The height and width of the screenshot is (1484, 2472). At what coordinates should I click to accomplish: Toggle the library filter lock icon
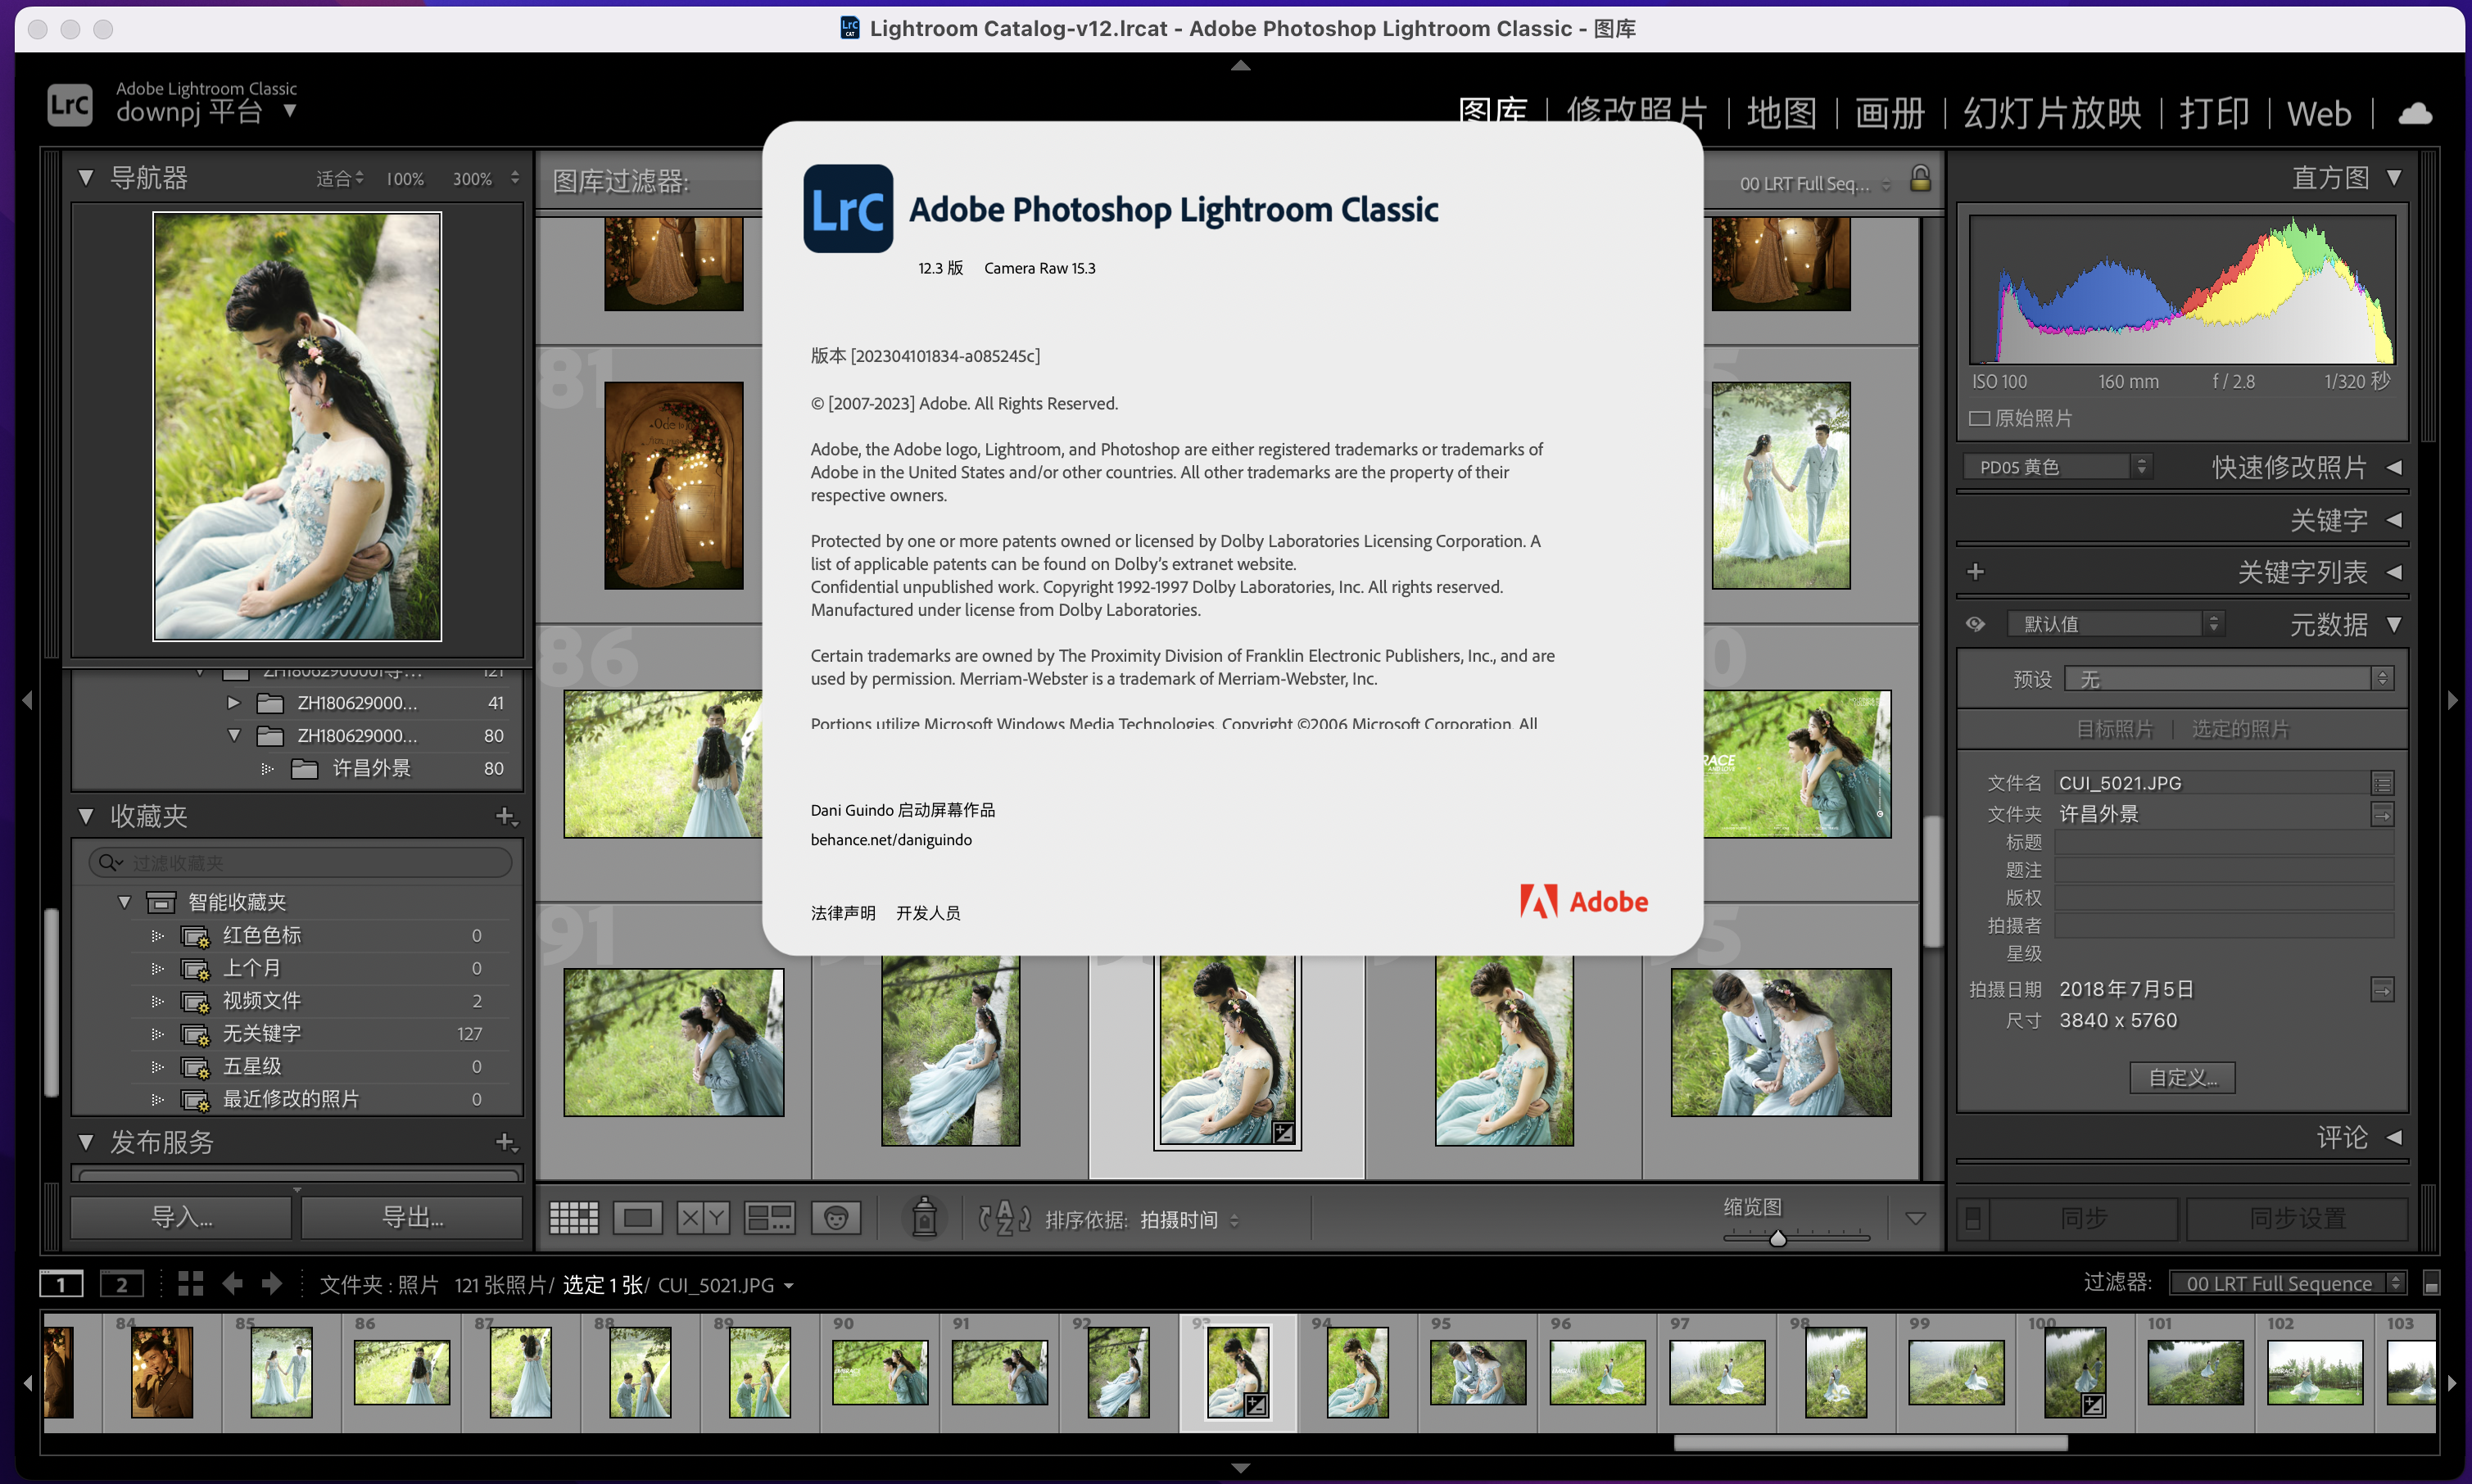[x=1920, y=179]
